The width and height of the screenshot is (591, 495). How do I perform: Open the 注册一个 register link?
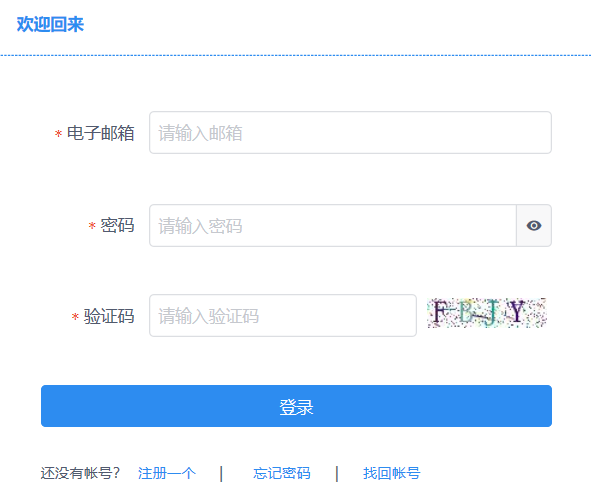(x=167, y=473)
